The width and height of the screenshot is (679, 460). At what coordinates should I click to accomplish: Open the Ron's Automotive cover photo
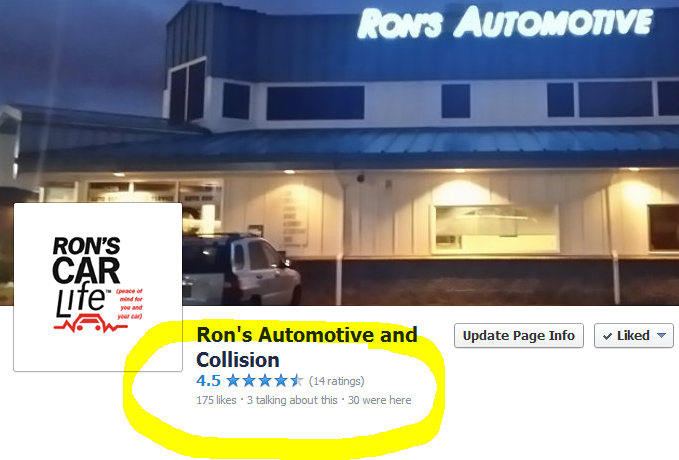point(340,152)
